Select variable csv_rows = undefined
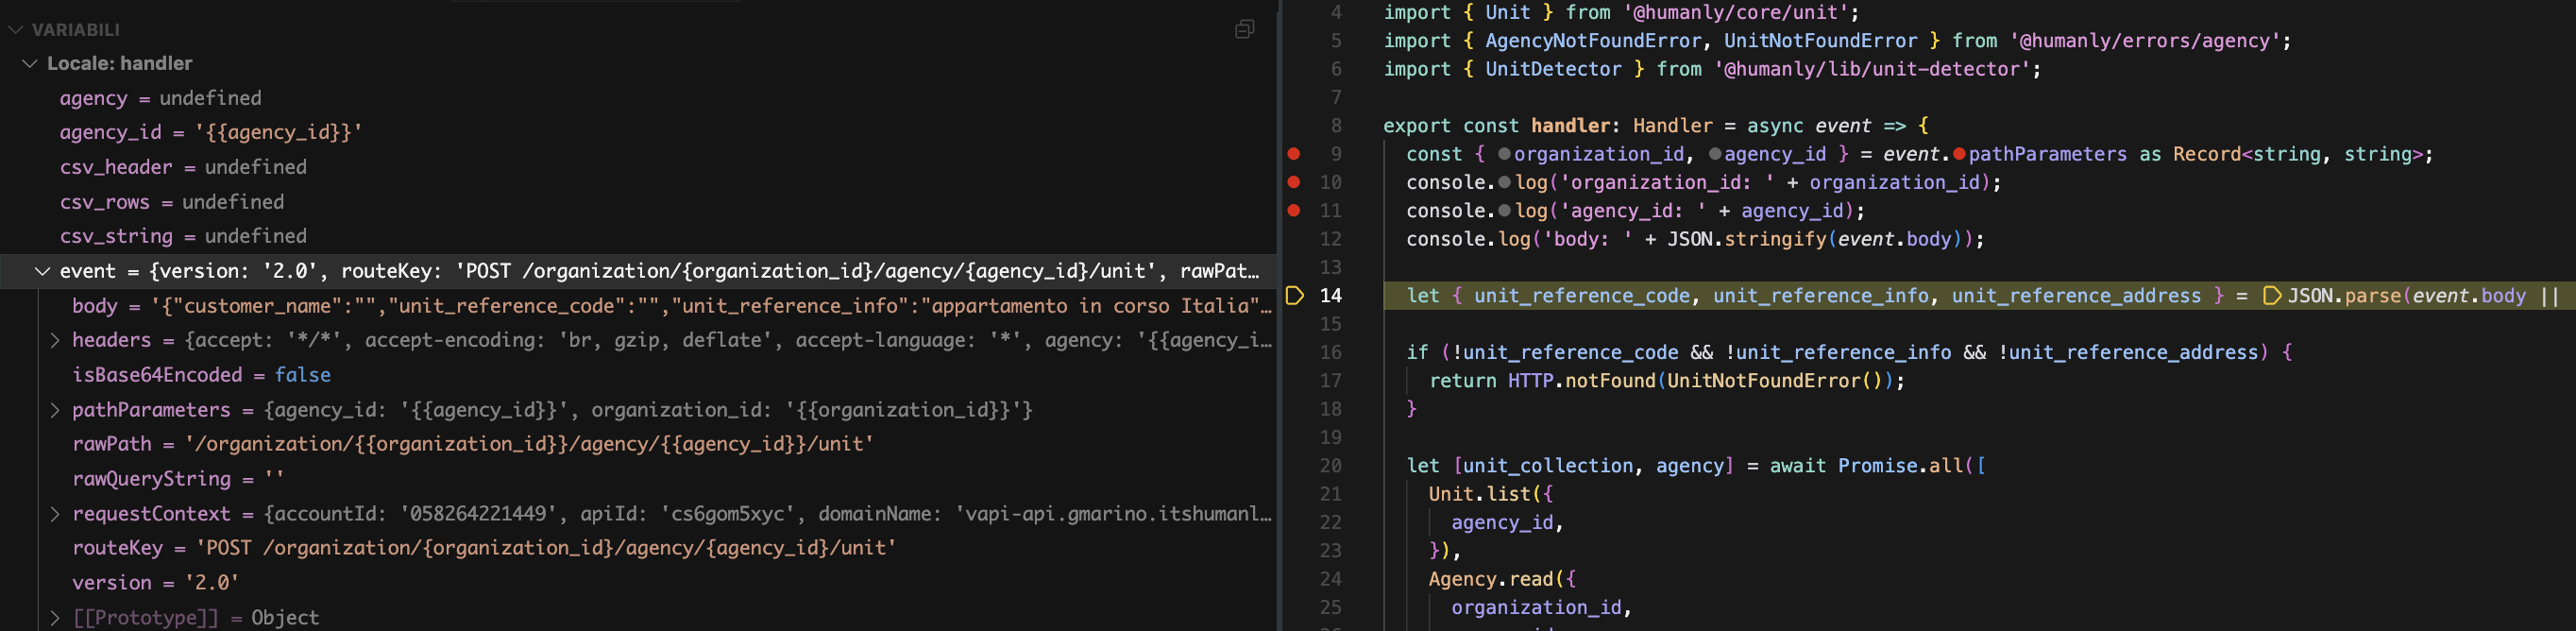Image resolution: width=2576 pixels, height=631 pixels. [640, 202]
